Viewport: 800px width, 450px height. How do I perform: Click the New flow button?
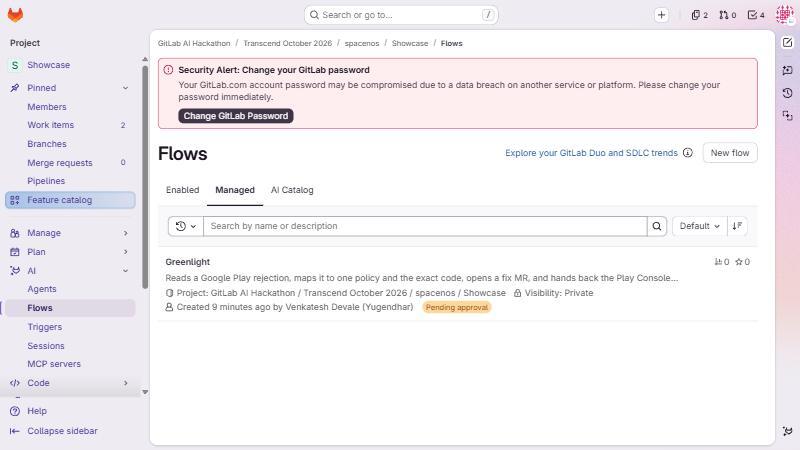[x=730, y=153]
